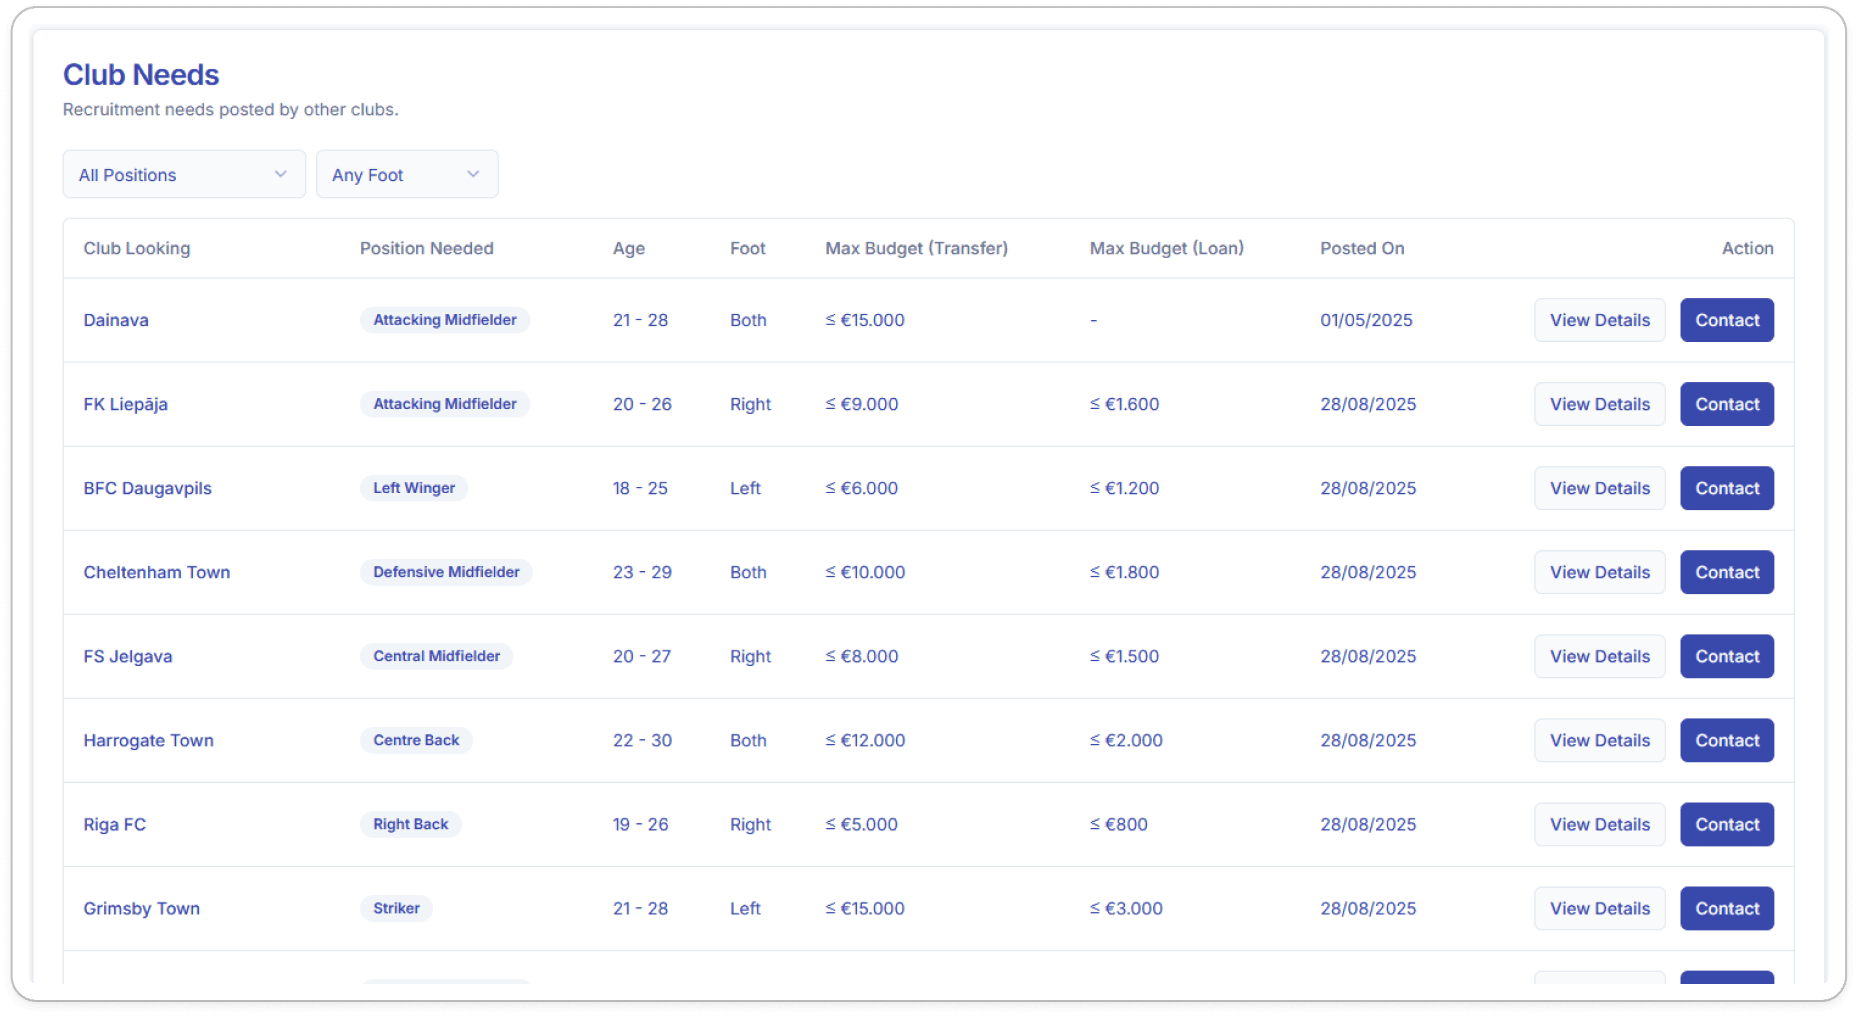View details for Harrogate Town need
Screen dimensions: 1857x1016
pyautogui.click(x=1599, y=740)
